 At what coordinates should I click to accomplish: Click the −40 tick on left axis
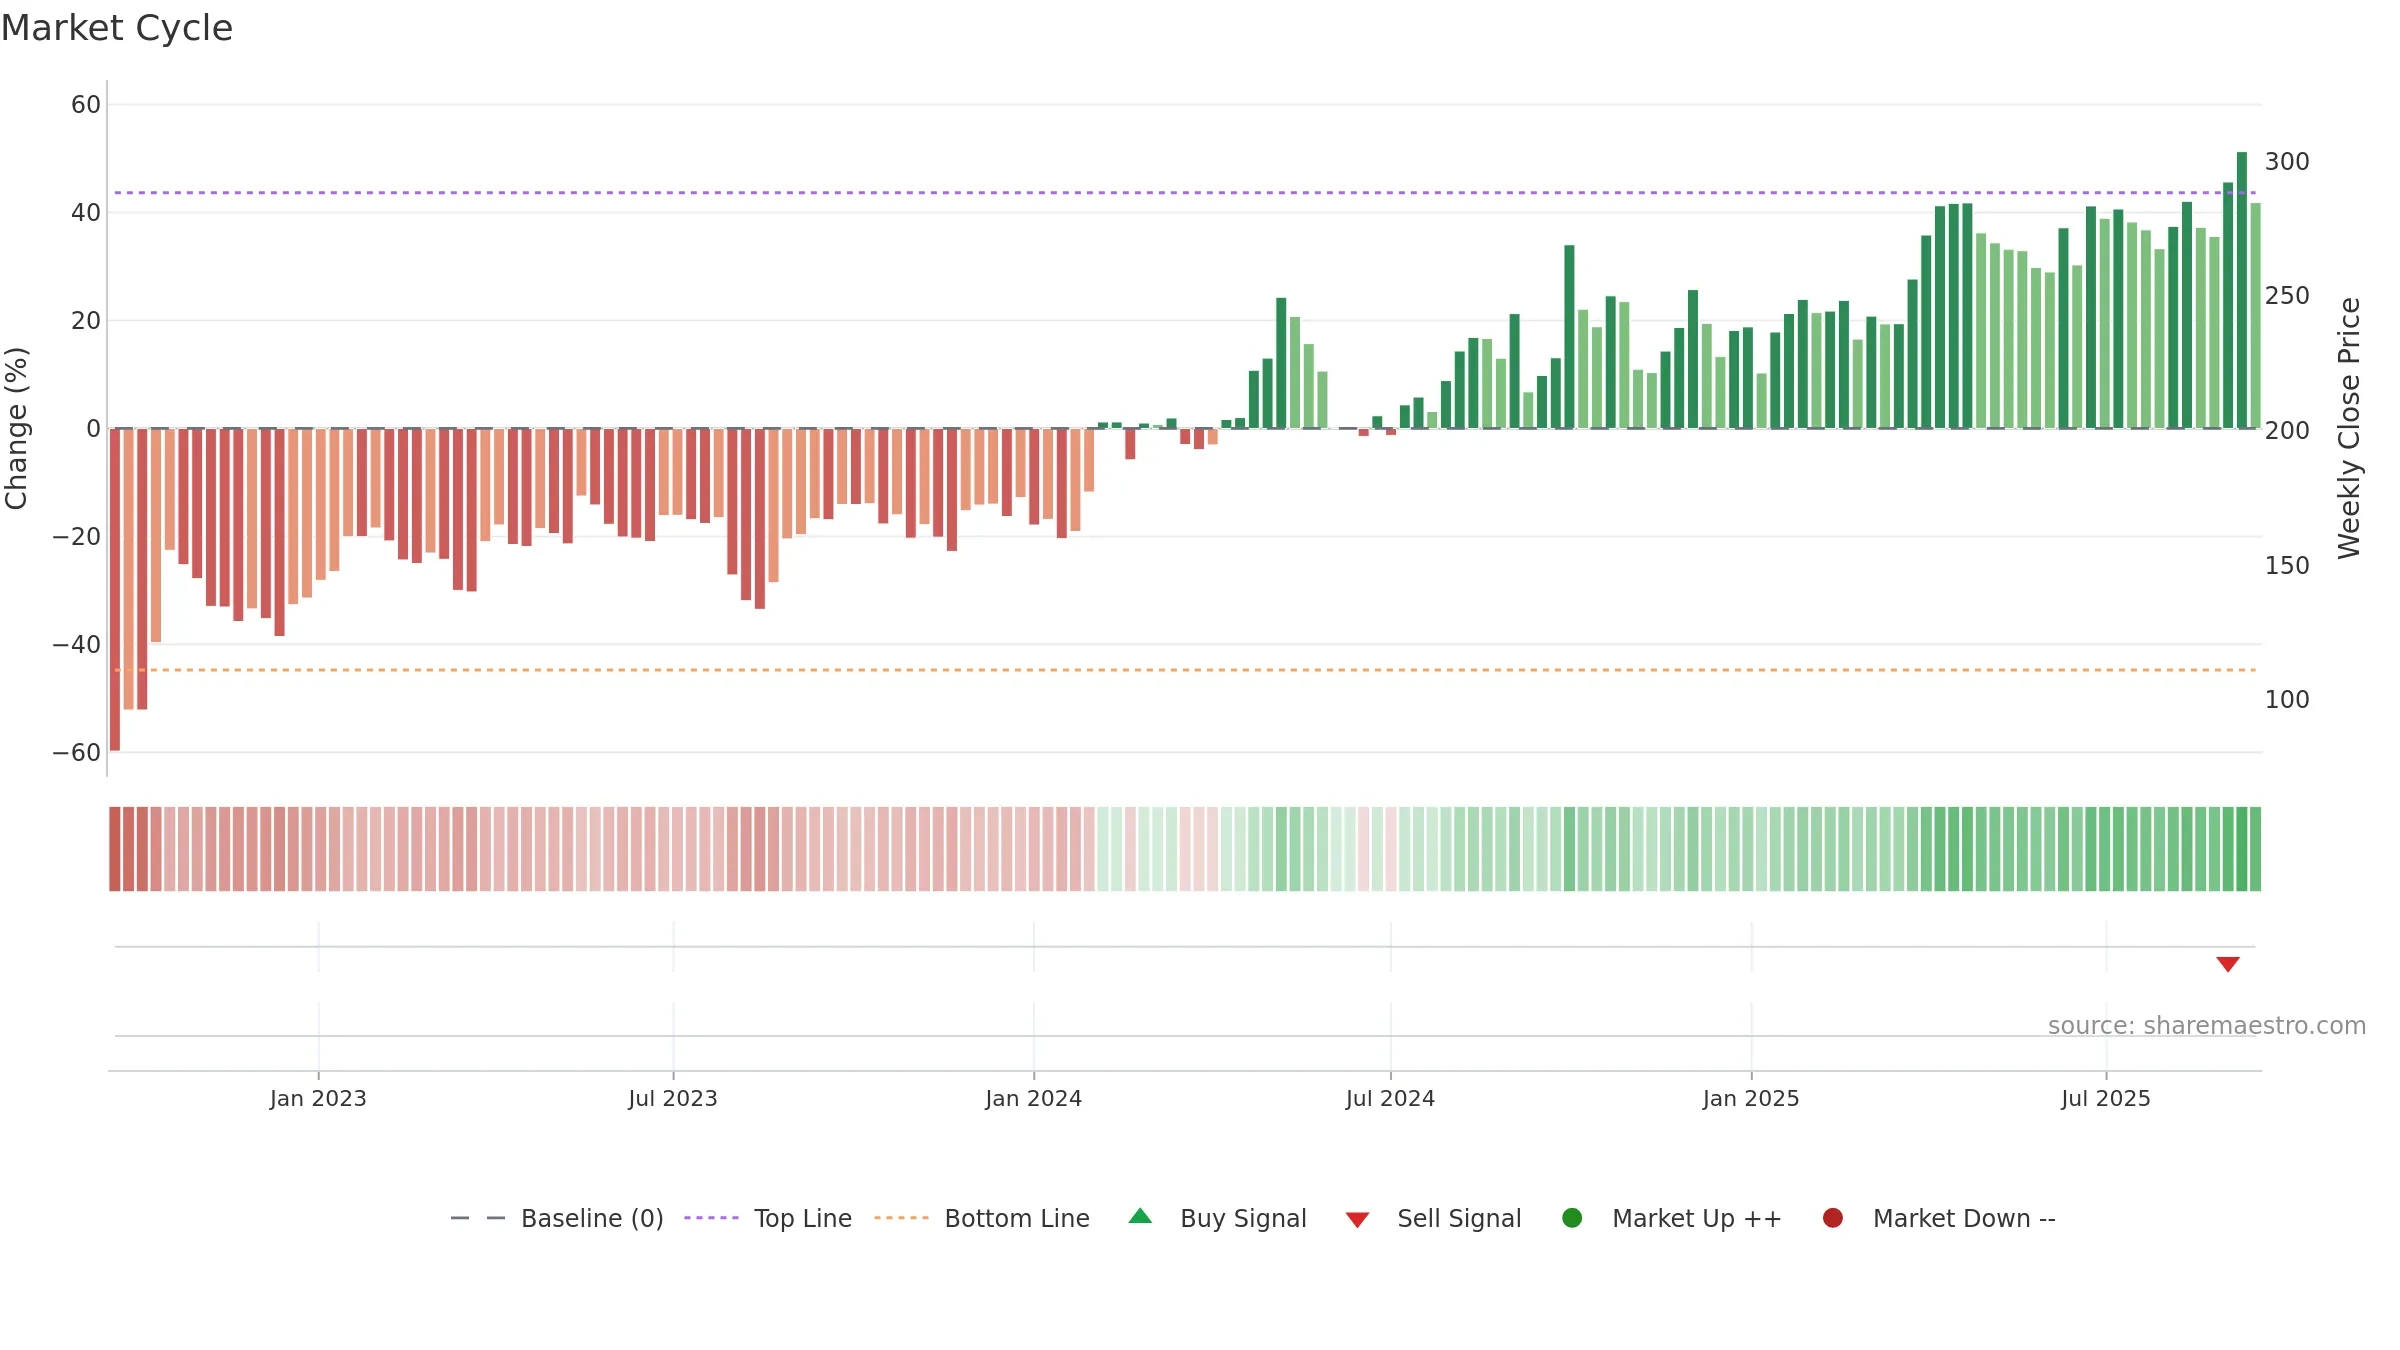point(77,645)
